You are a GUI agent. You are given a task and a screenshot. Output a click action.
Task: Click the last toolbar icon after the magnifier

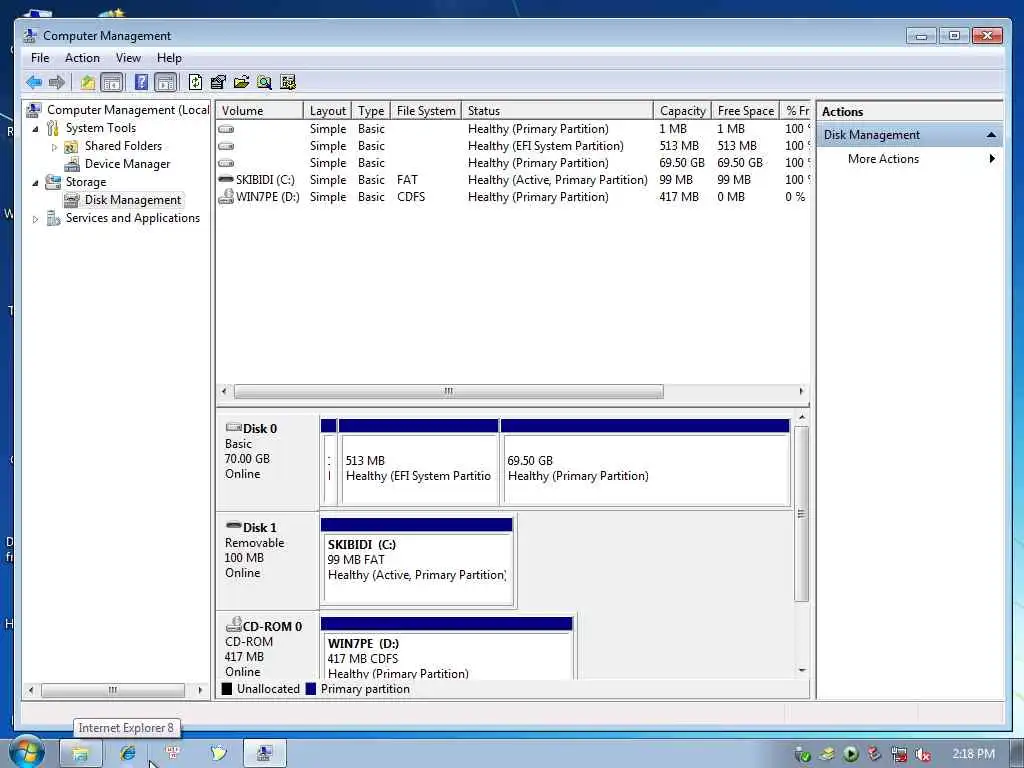[287, 82]
